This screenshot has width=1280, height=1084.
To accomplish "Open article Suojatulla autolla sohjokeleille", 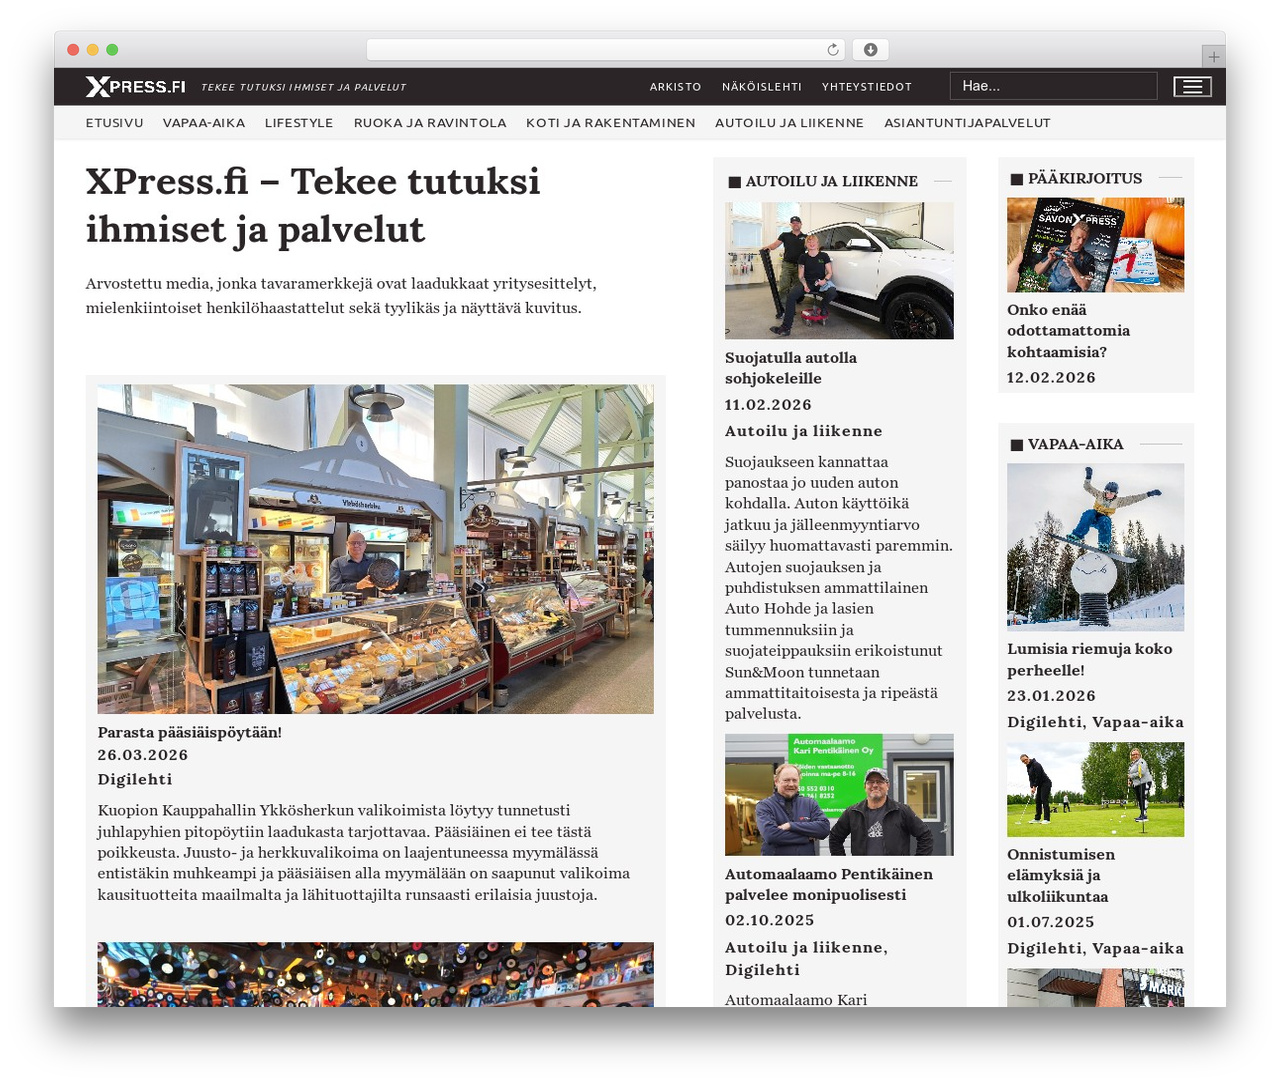I will (791, 368).
